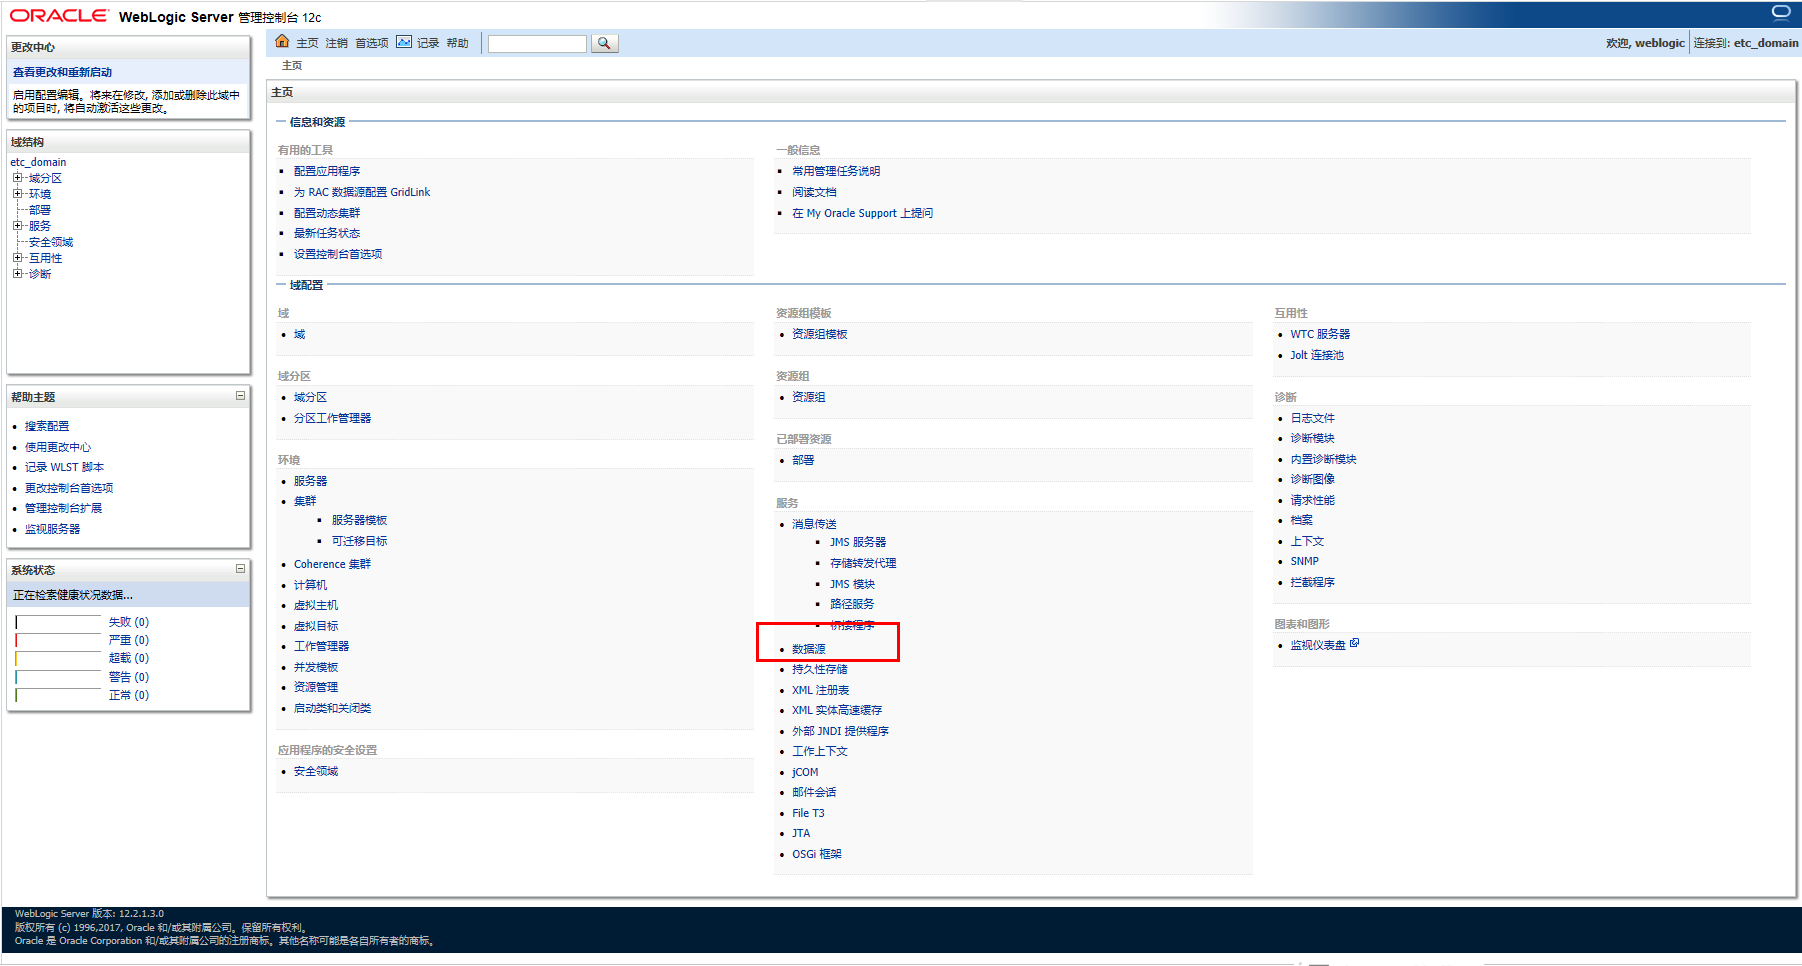Open the Jolt 连接池 link
The width and height of the screenshot is (1802, 966).
pyautogui.click(x=1317, y=355)
